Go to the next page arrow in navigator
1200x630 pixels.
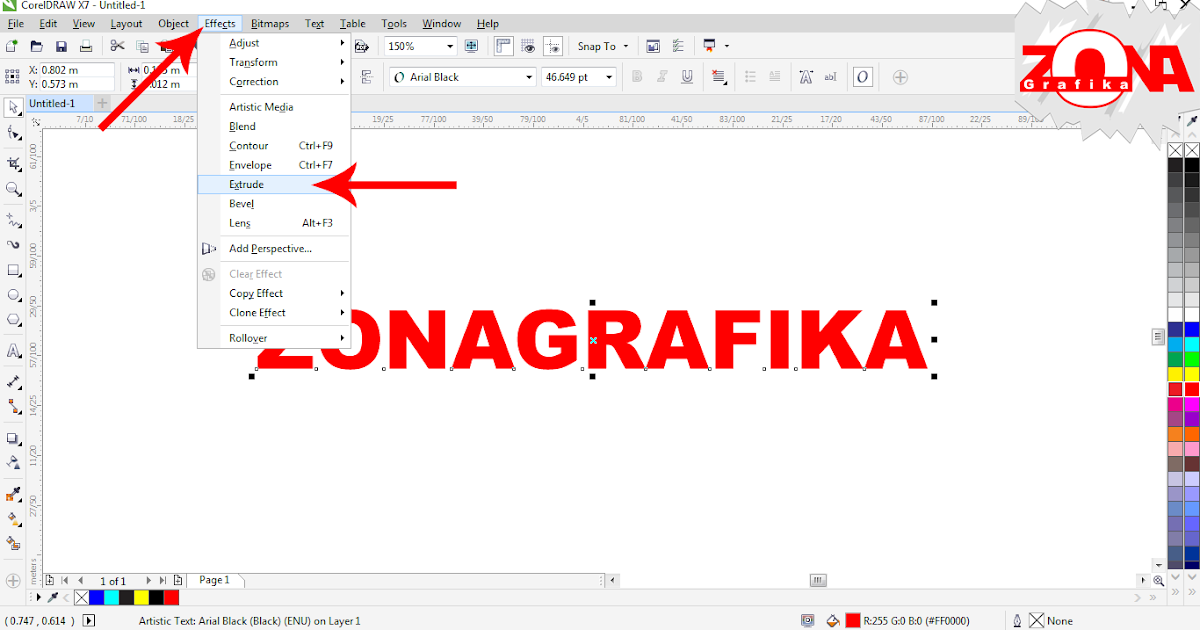pos(149,580)
